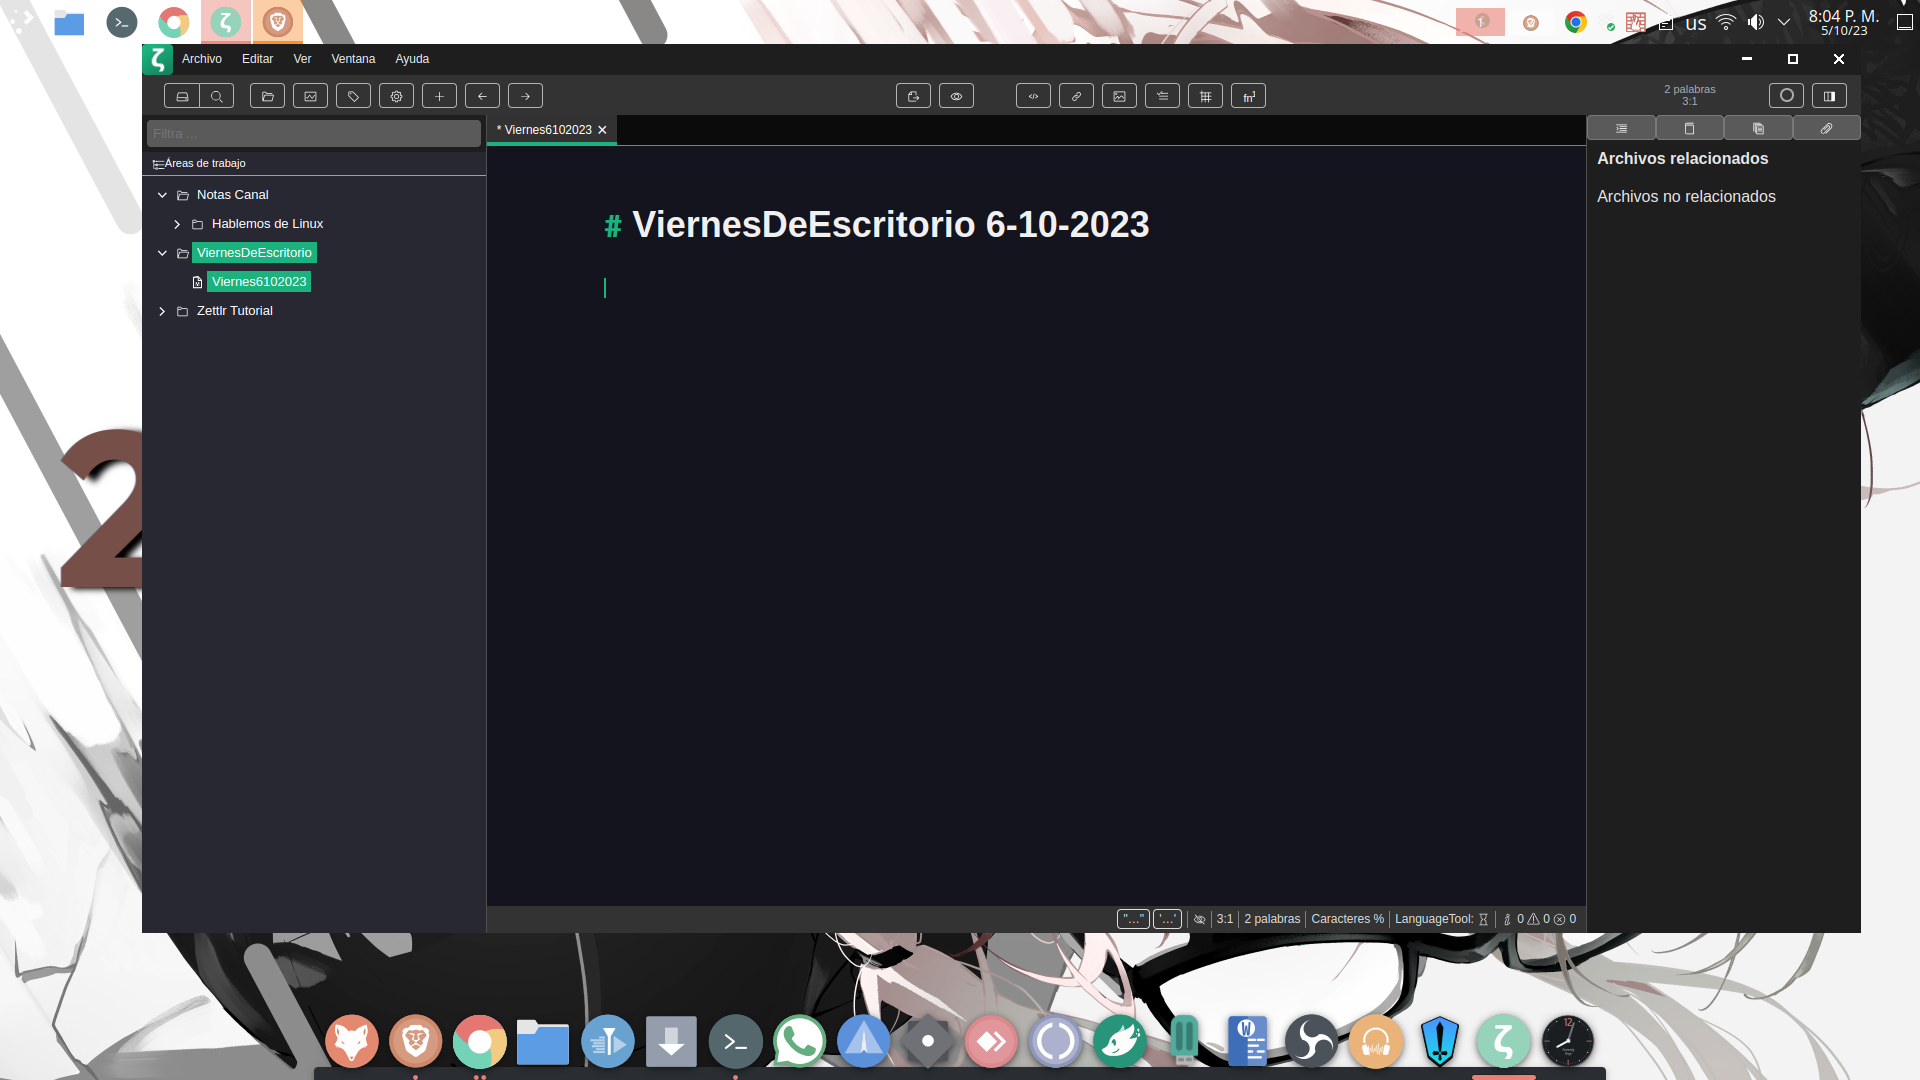Open the table of contents sidebar tab
Screen dimensions: 1920x1080
point(1621,128)
